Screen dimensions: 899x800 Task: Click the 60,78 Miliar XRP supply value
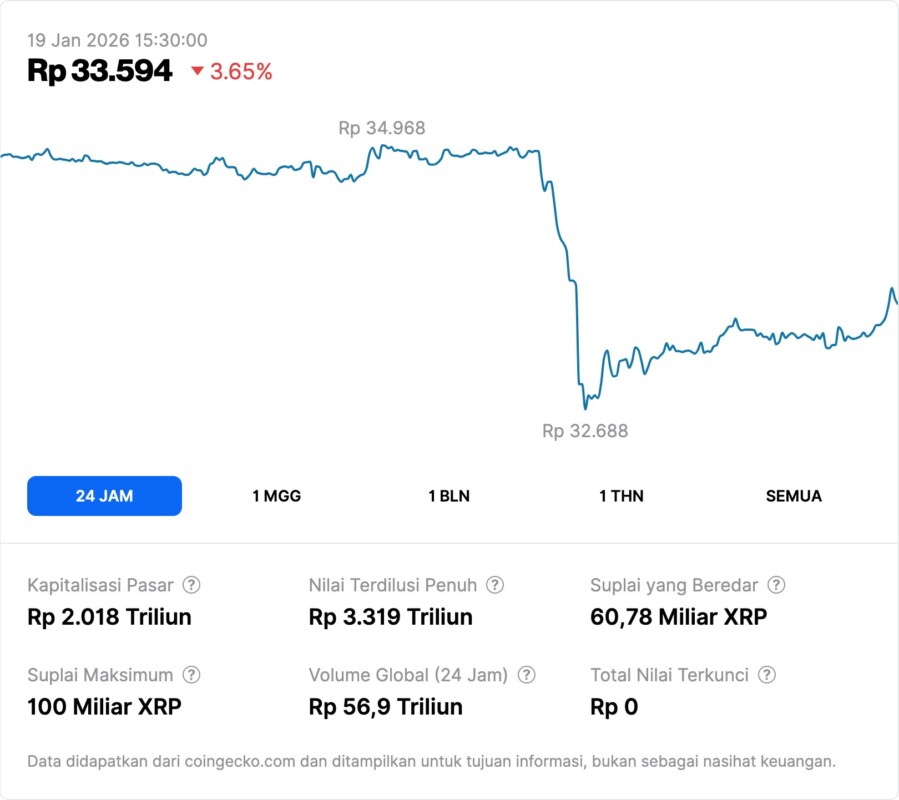(x=679, y=617)
